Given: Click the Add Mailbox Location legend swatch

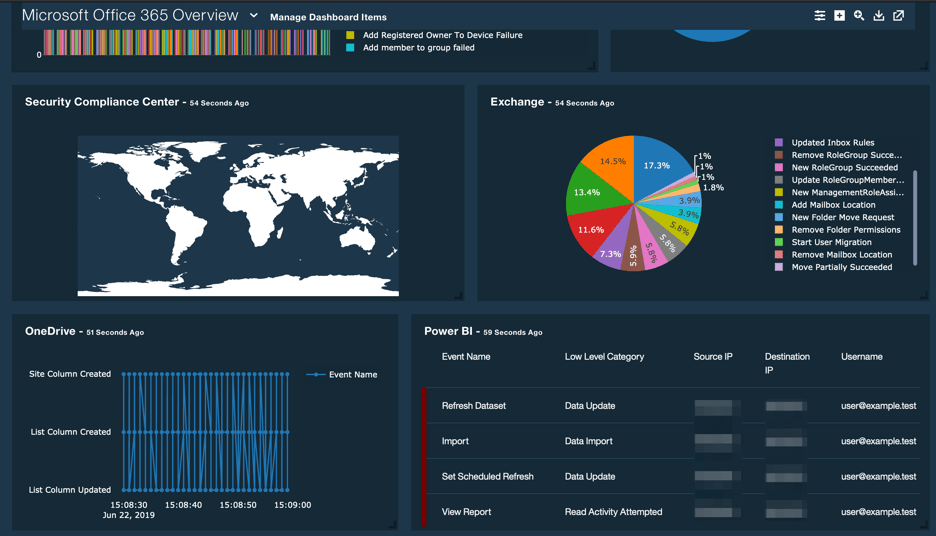Looking at the screenshot, I should pyautogui.click(x=778, y=205).
